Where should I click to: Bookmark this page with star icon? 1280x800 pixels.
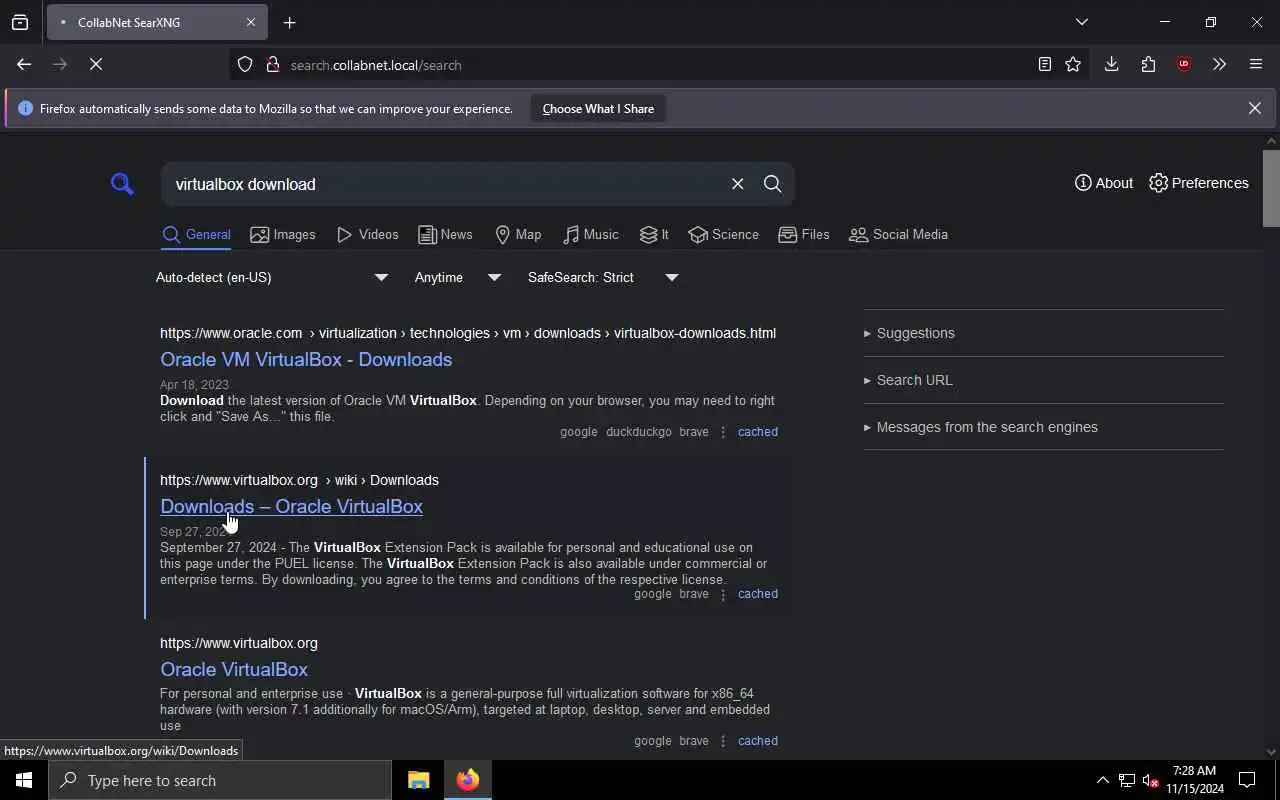pos(1073,65)
